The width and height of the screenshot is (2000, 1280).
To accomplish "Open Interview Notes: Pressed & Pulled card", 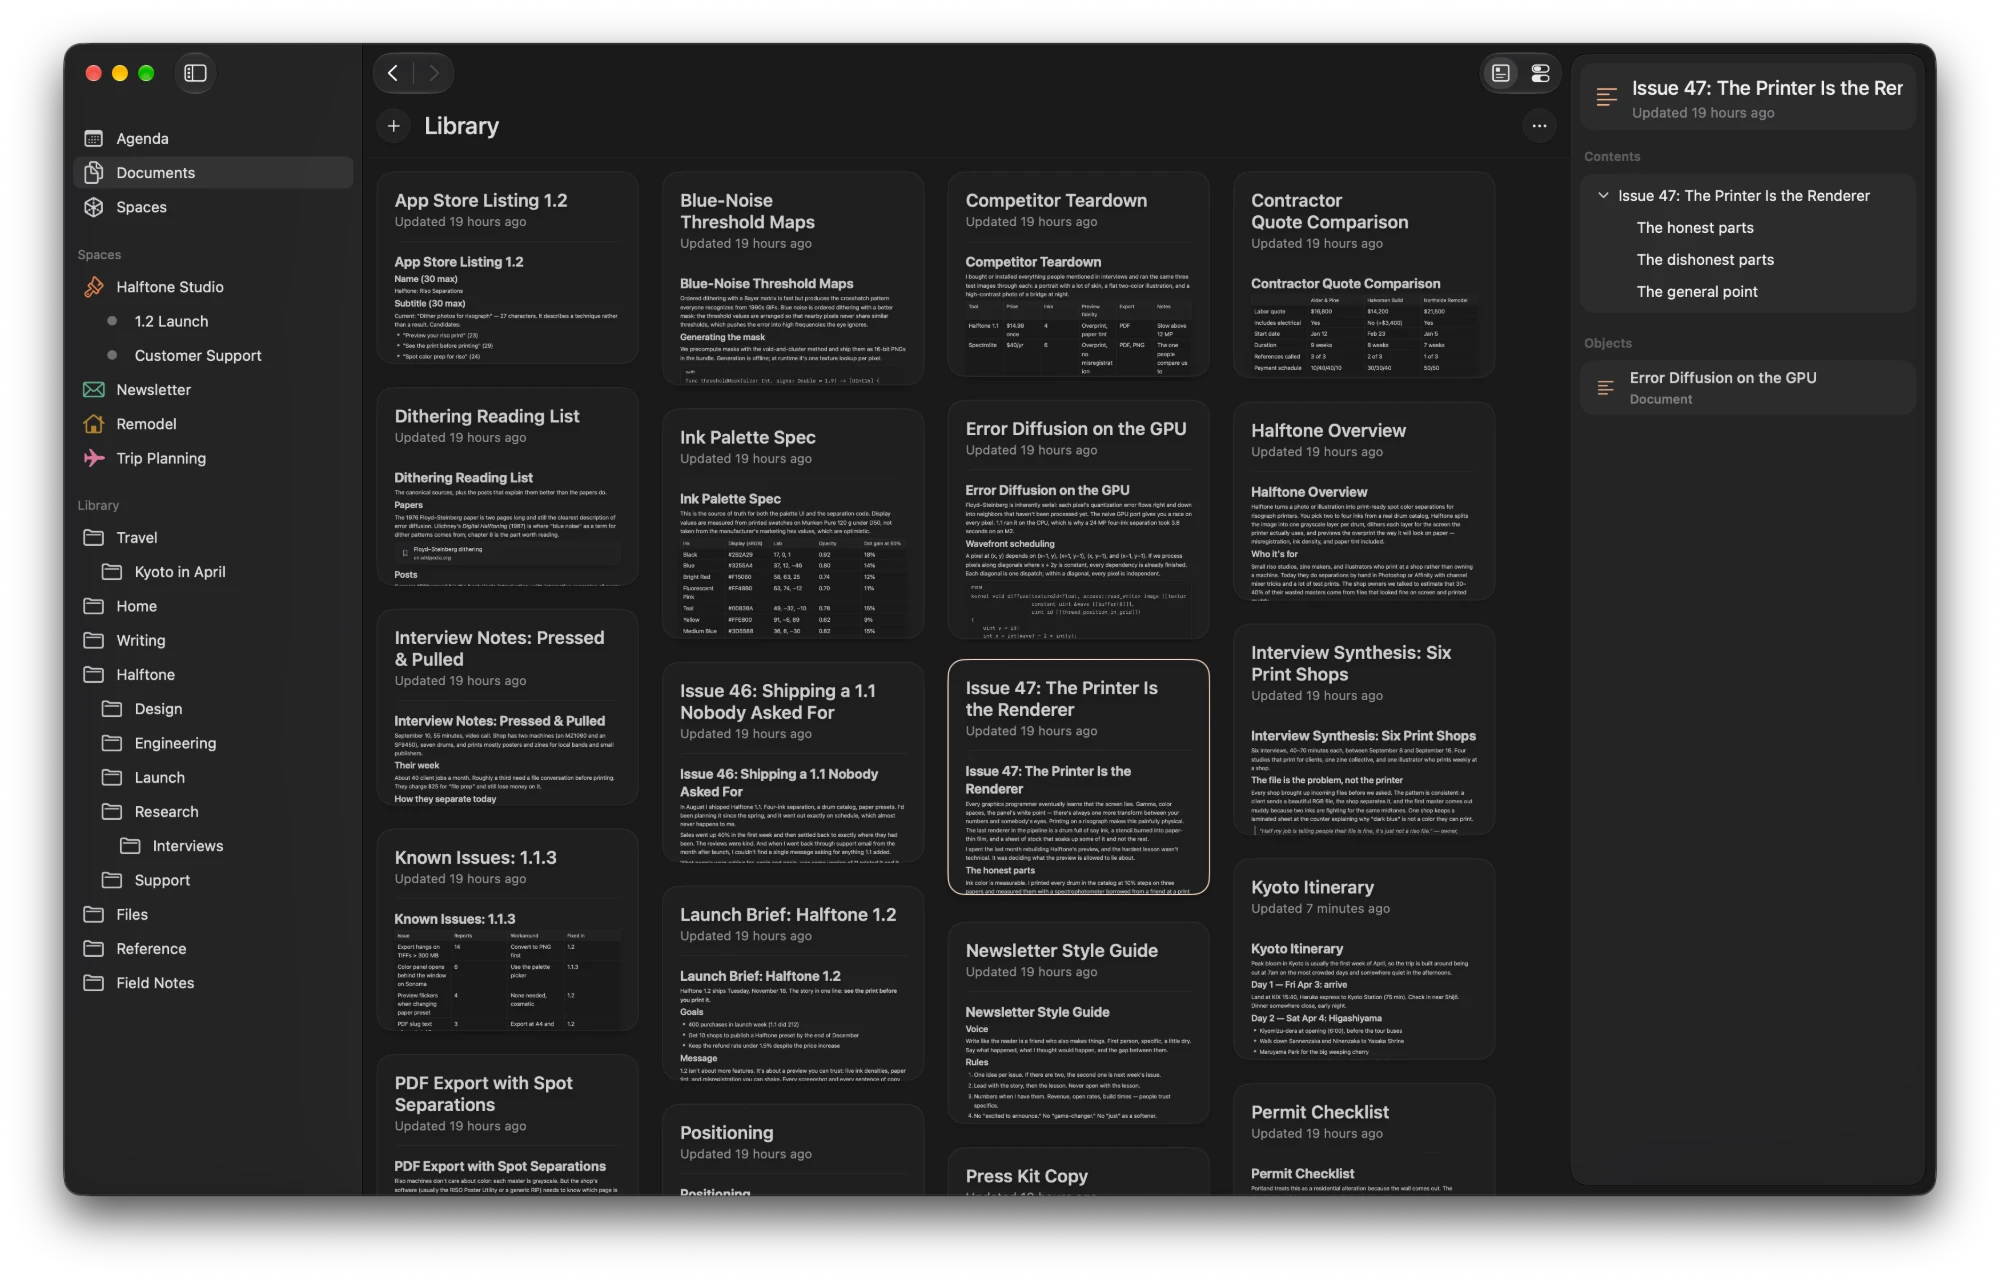I will click(x=508, y=707).
